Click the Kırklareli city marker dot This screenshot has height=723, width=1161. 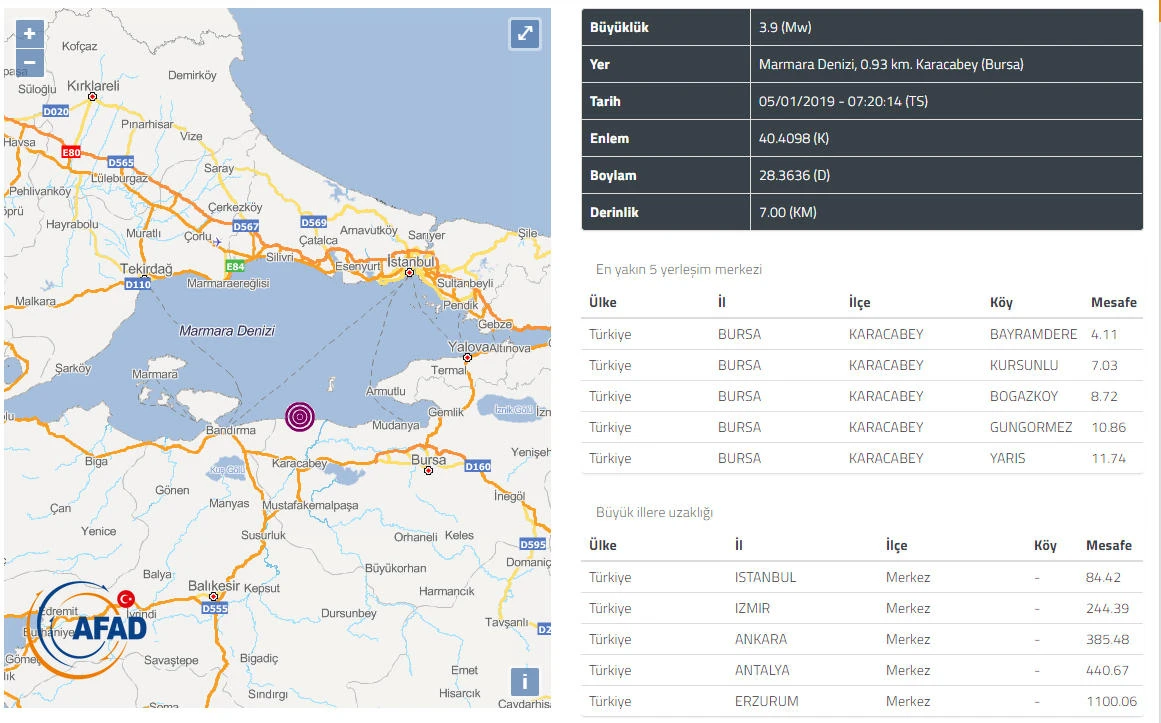tap(92, 97)
